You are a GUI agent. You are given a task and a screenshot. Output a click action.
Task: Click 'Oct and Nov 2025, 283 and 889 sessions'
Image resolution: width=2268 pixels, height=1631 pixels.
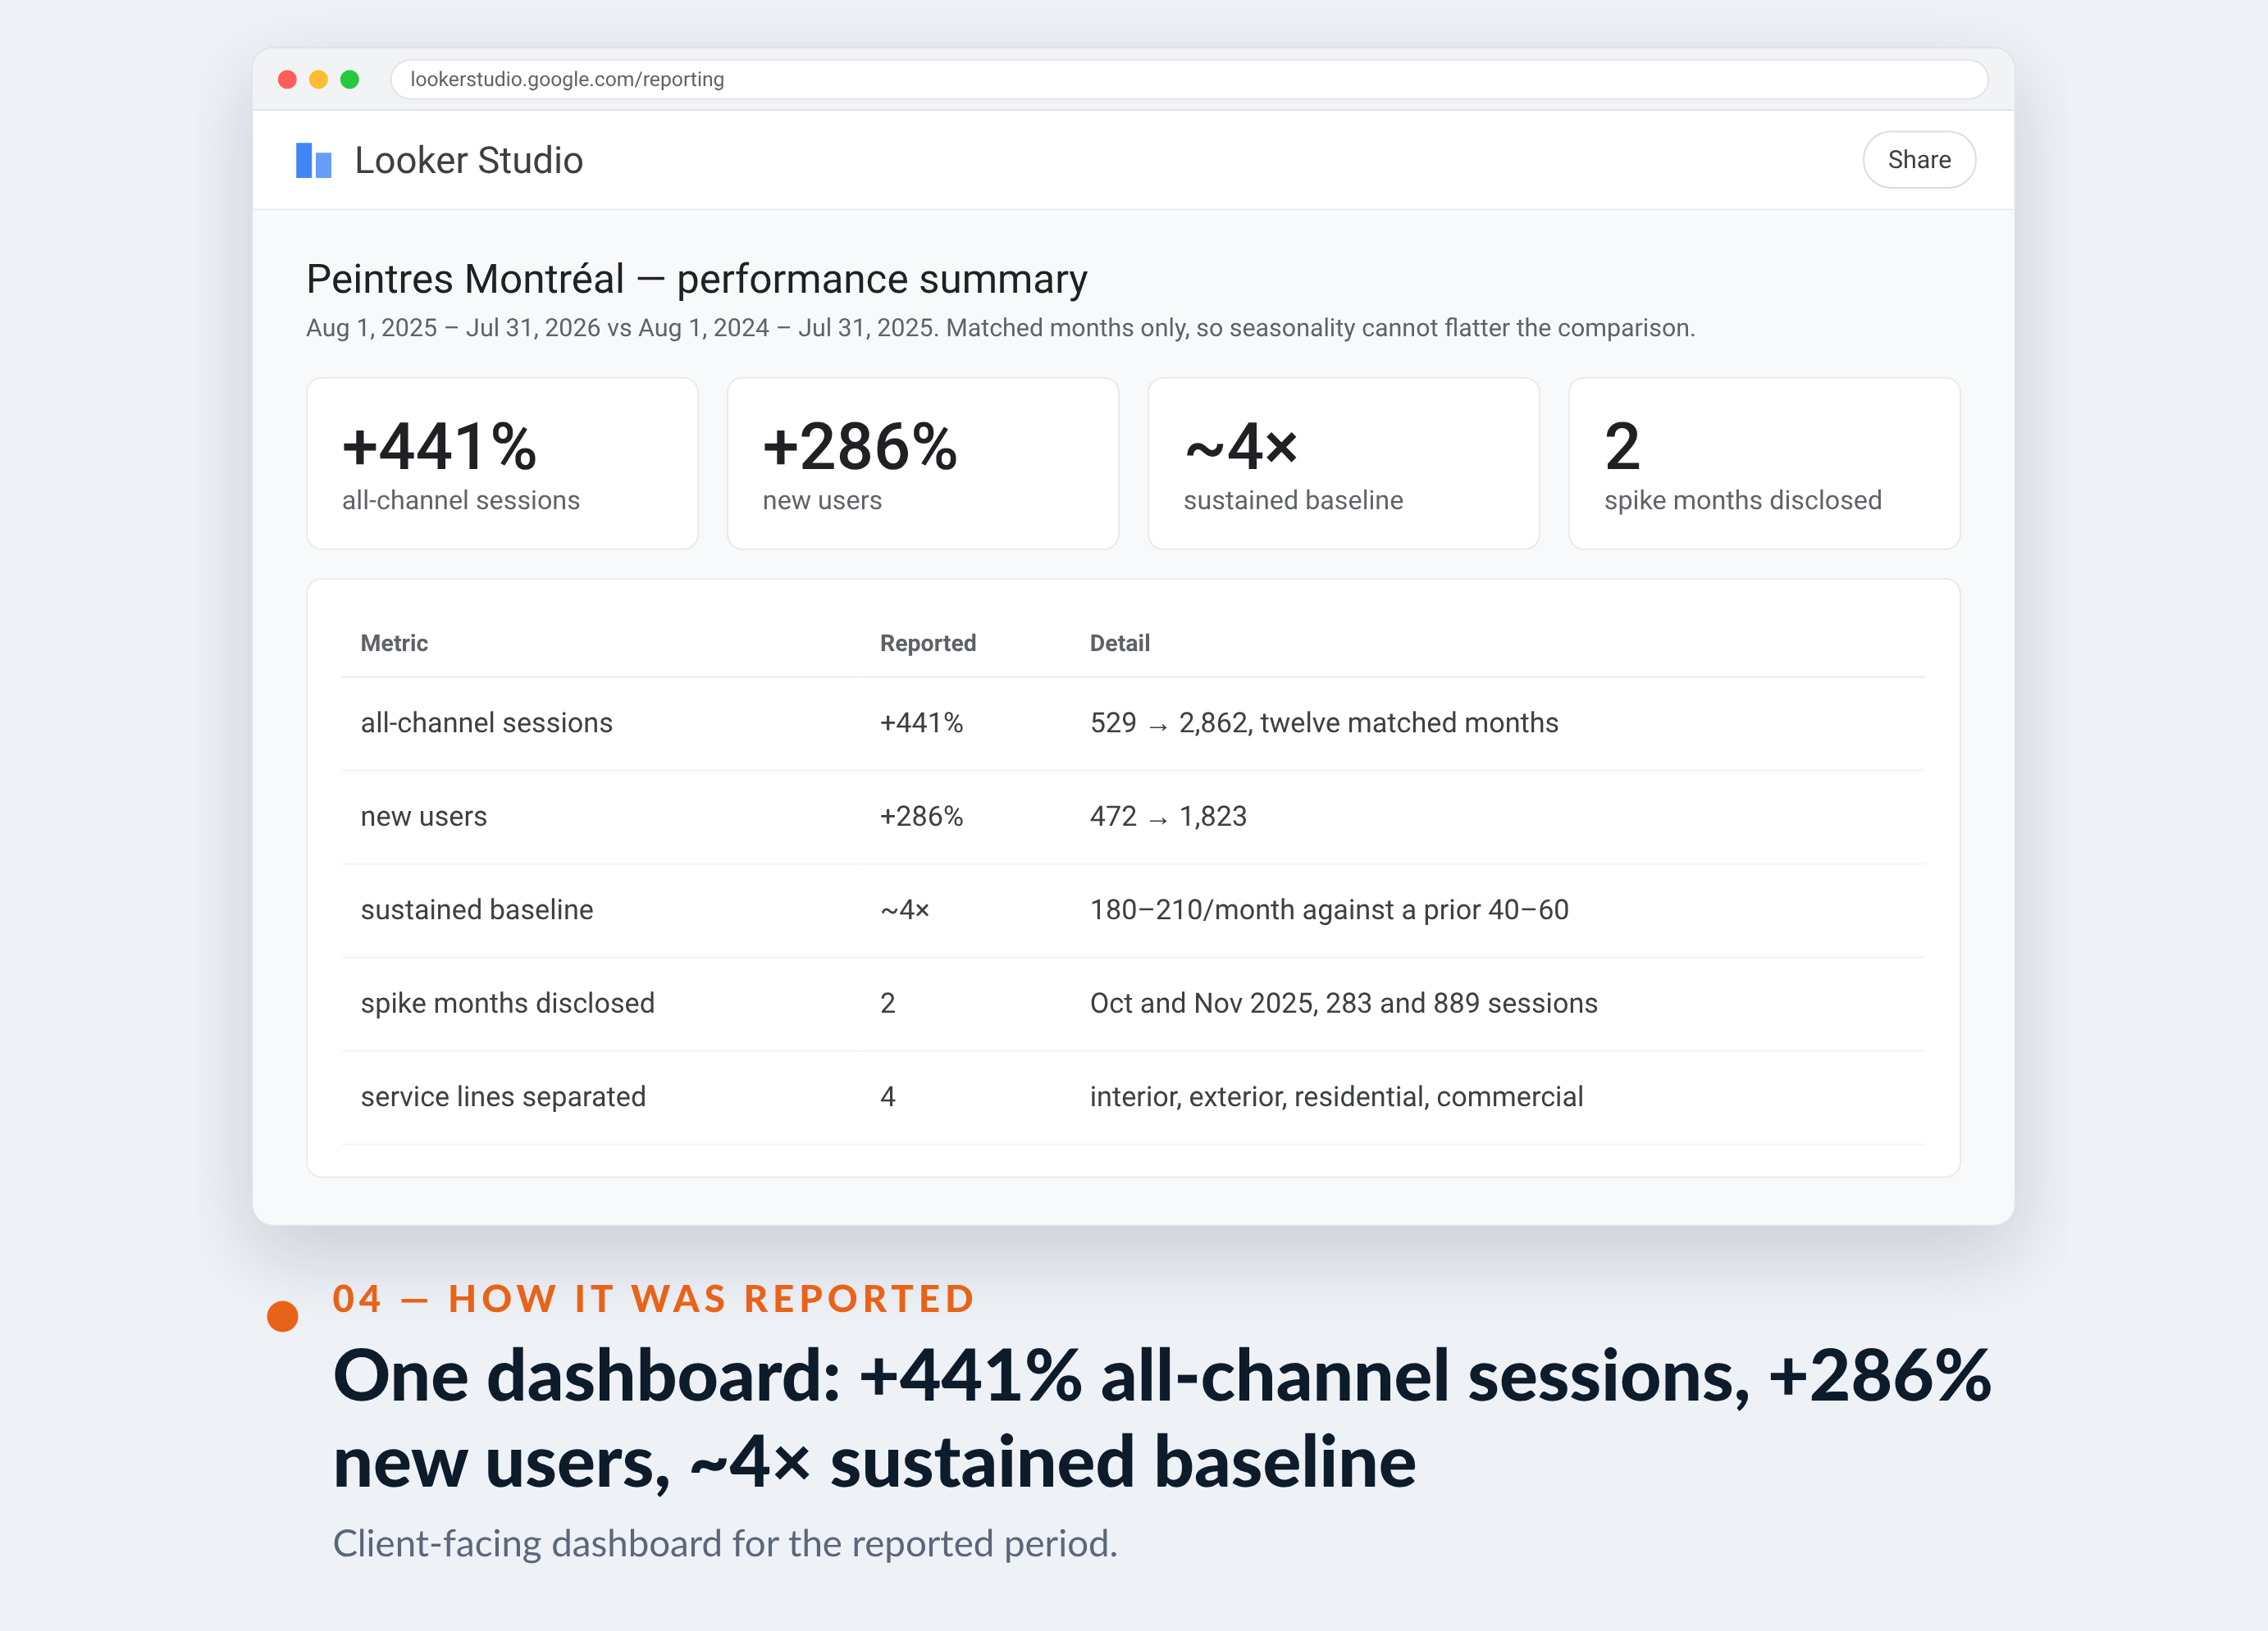1343,1003
